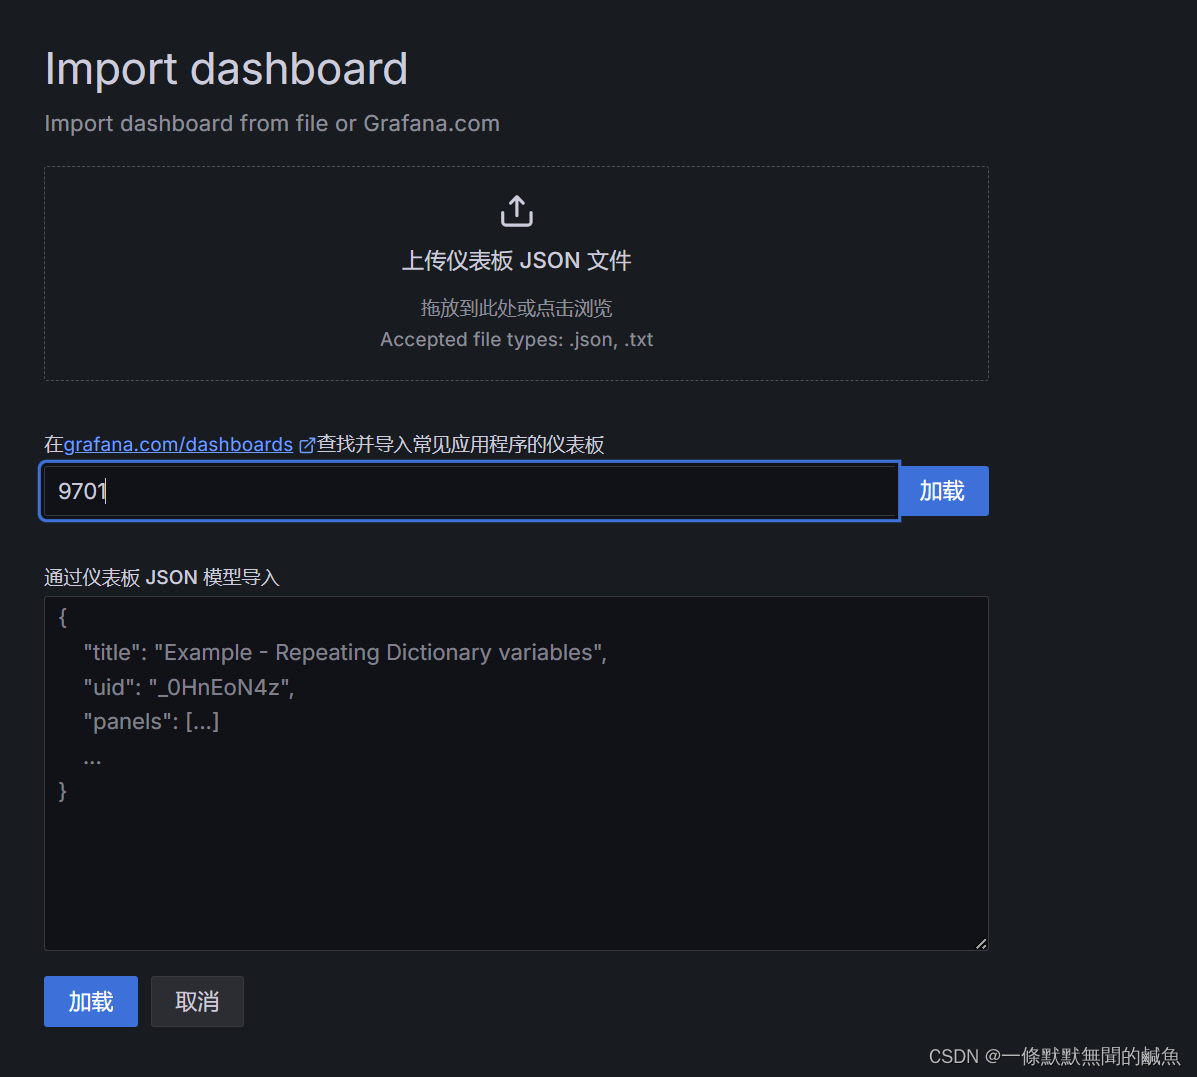Viewport: 1197px width, 1077px height.
Task: Click the CSDN watermark link
Action: 1053,1056
